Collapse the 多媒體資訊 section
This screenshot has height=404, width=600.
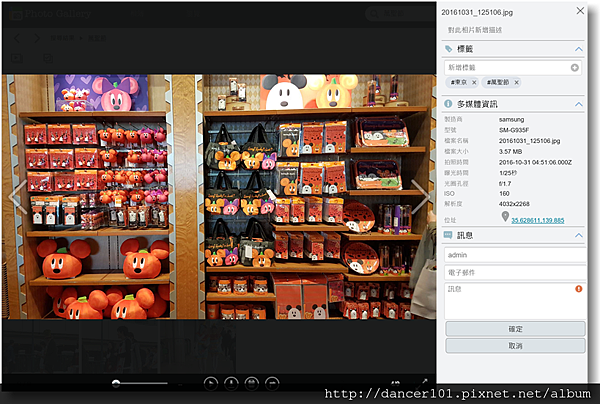point(579,104)
